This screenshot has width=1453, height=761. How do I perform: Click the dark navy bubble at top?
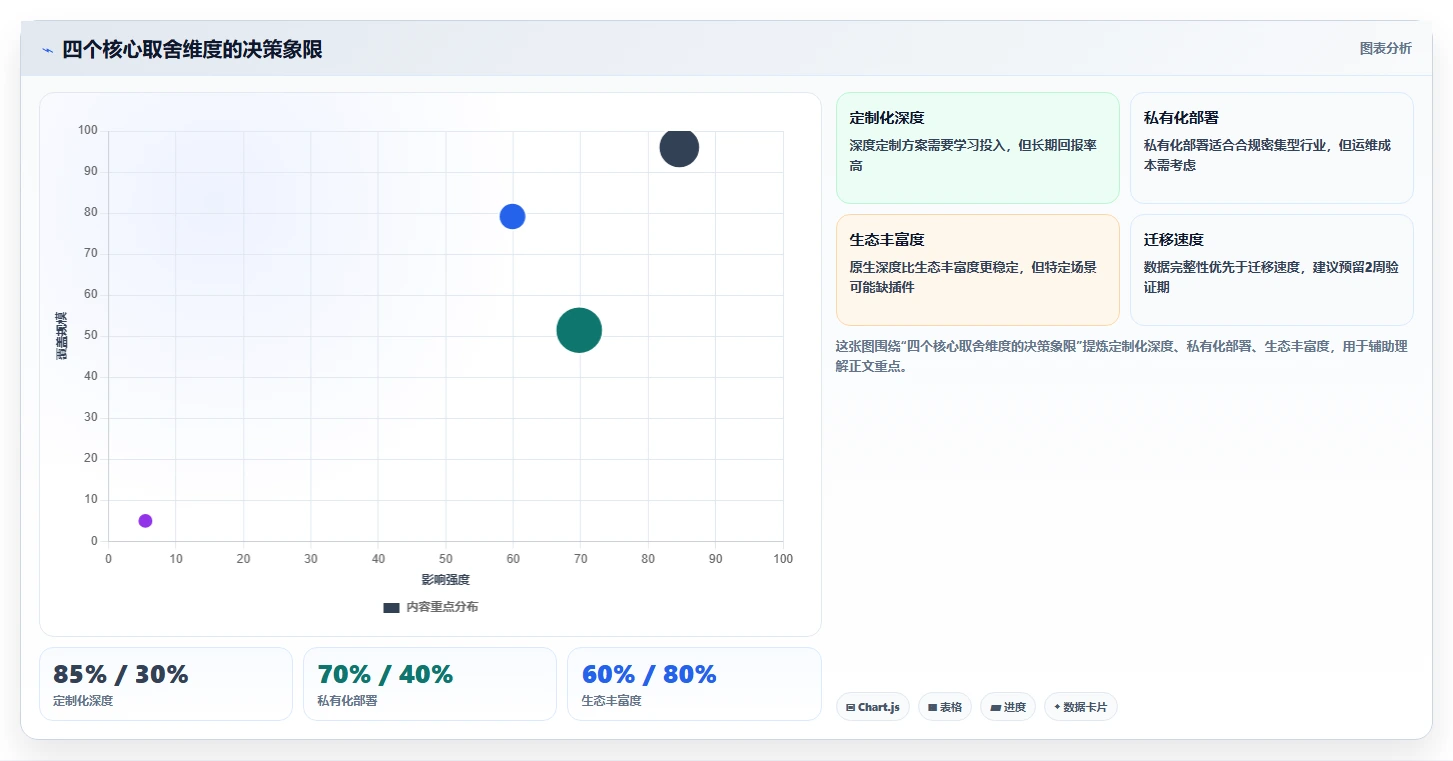(679, 148)
